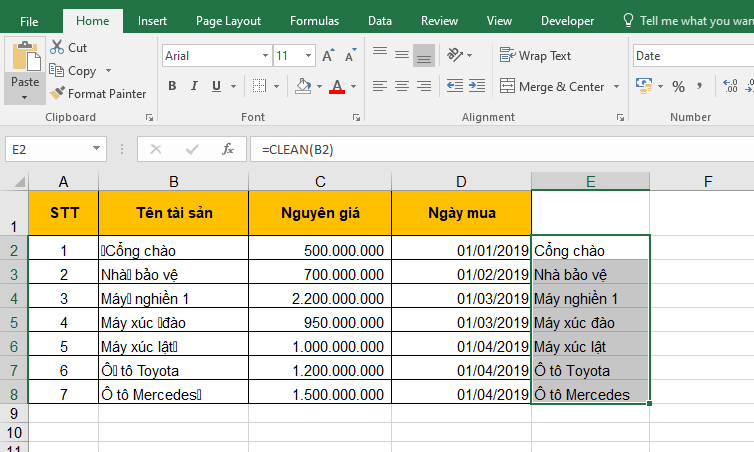Click the Insert Function fx icon
Image resolution: width=754 pixels, height=452 pixels.
point(228,149)
